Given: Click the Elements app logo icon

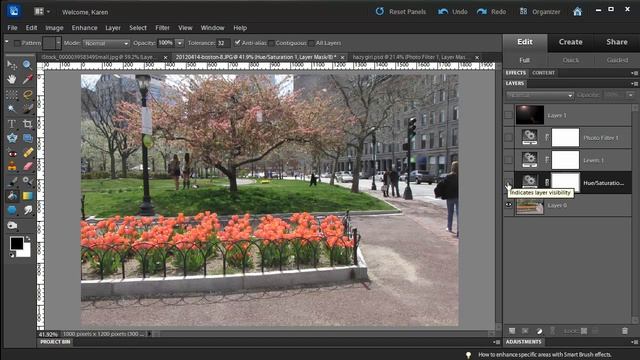Looking at the screenshot, I should point(13,11).
